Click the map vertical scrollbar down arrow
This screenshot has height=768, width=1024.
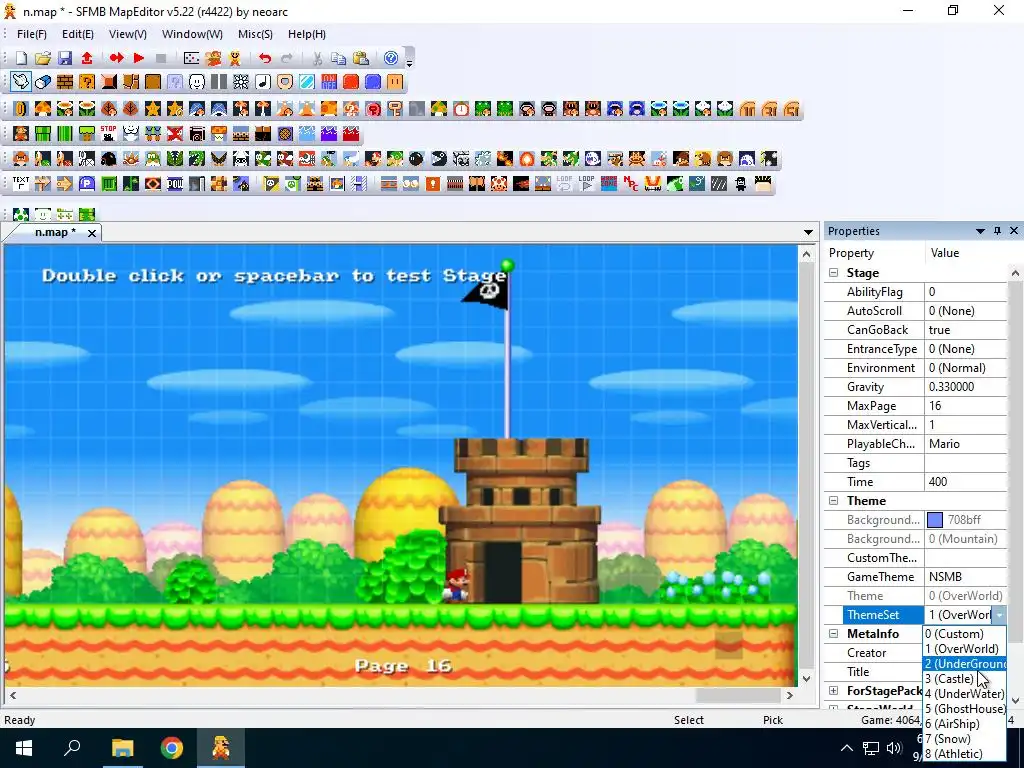pos(807,679)
